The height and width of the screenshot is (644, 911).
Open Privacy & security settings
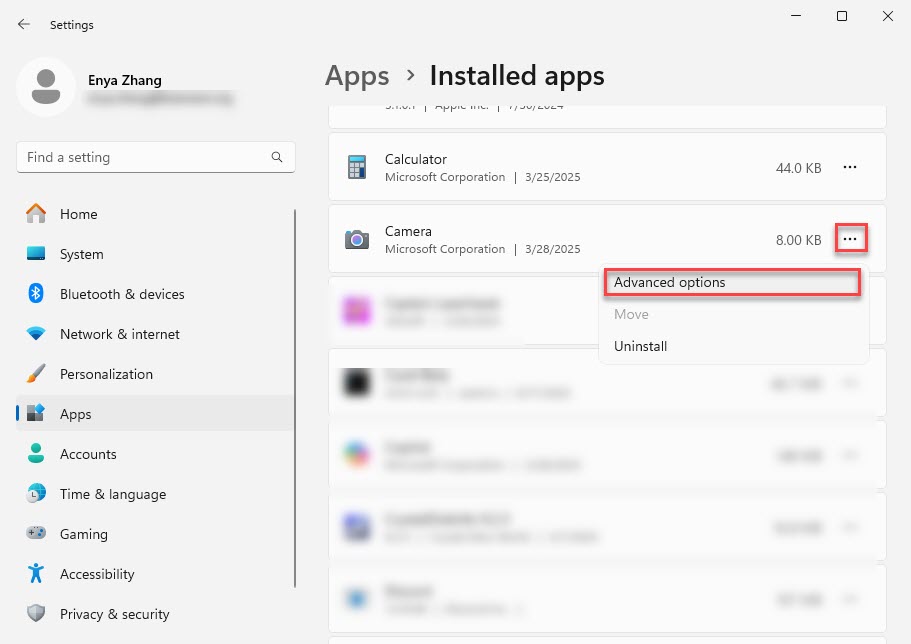tap(114, 614)
